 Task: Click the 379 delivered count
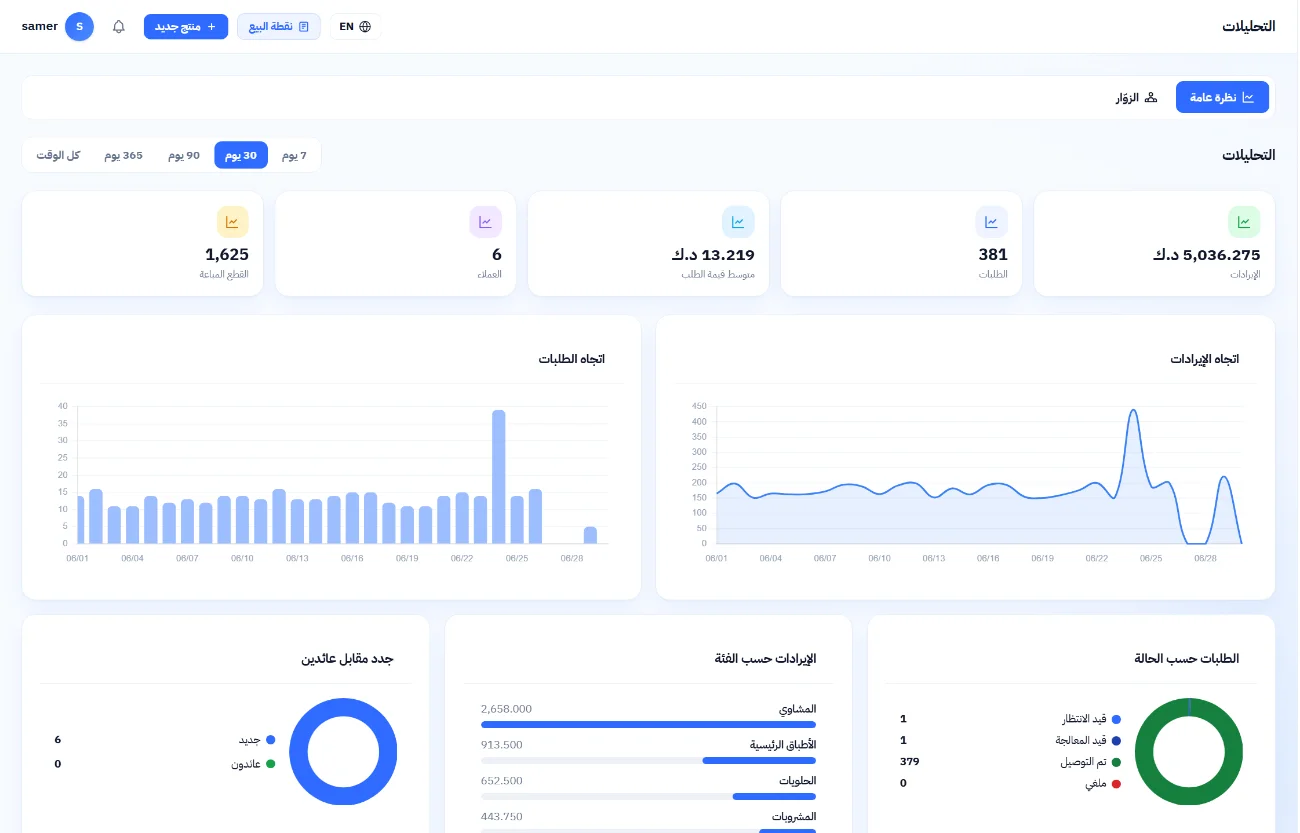pyautogui.click(x=909, y=762)
